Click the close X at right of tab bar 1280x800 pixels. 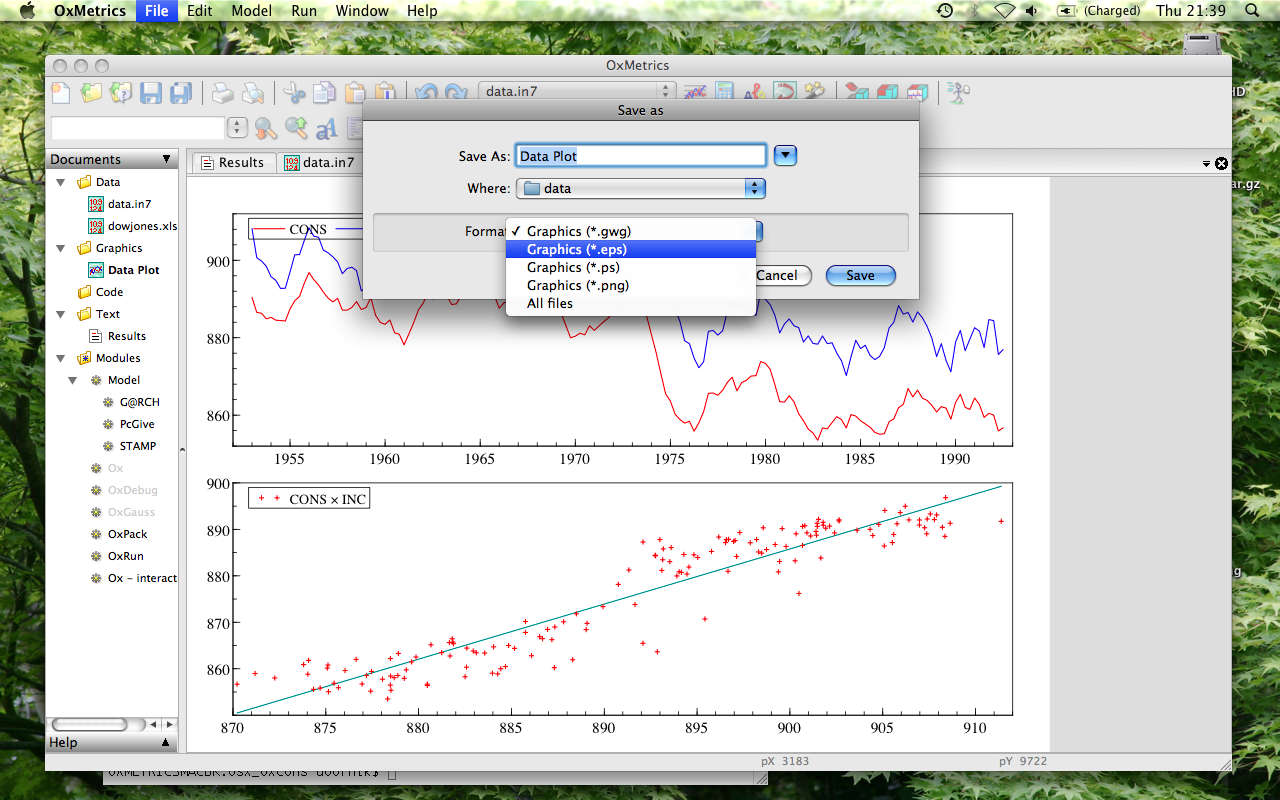pos(1221,164)
